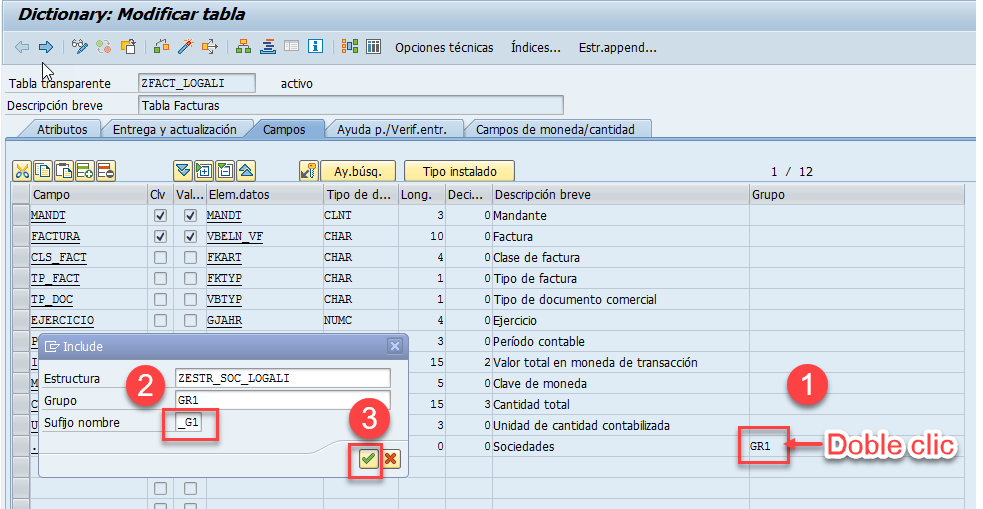
Task: Click the MANDT field name cell
Action: (88, 216)
